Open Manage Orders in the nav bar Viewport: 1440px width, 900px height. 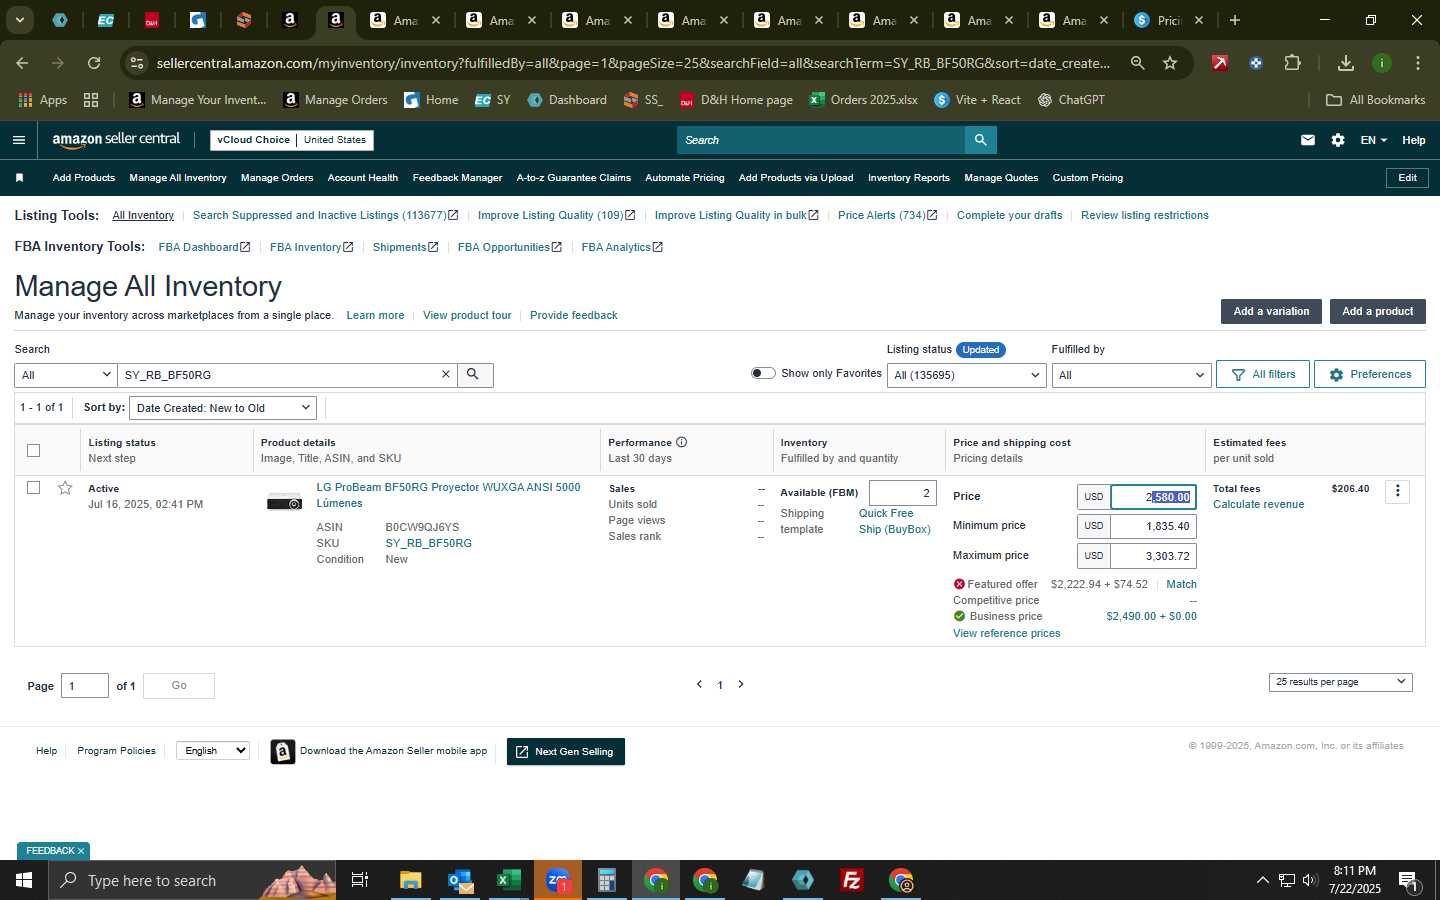tap(277, 178)
